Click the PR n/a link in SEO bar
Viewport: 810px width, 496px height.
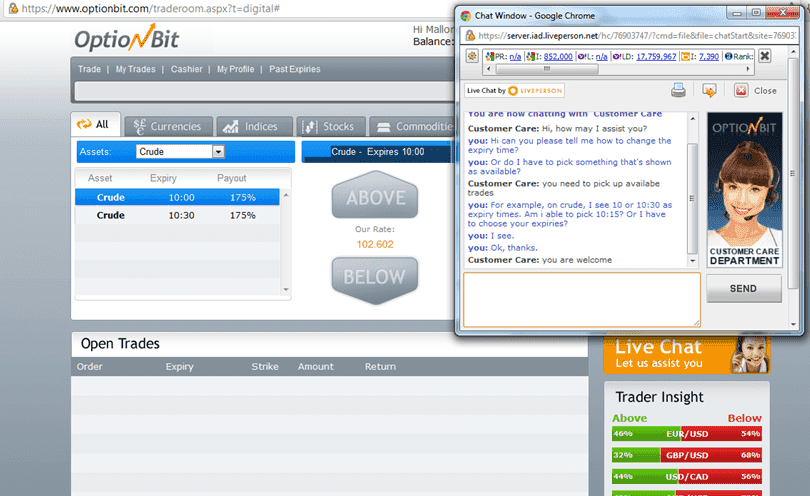(515, 56)
